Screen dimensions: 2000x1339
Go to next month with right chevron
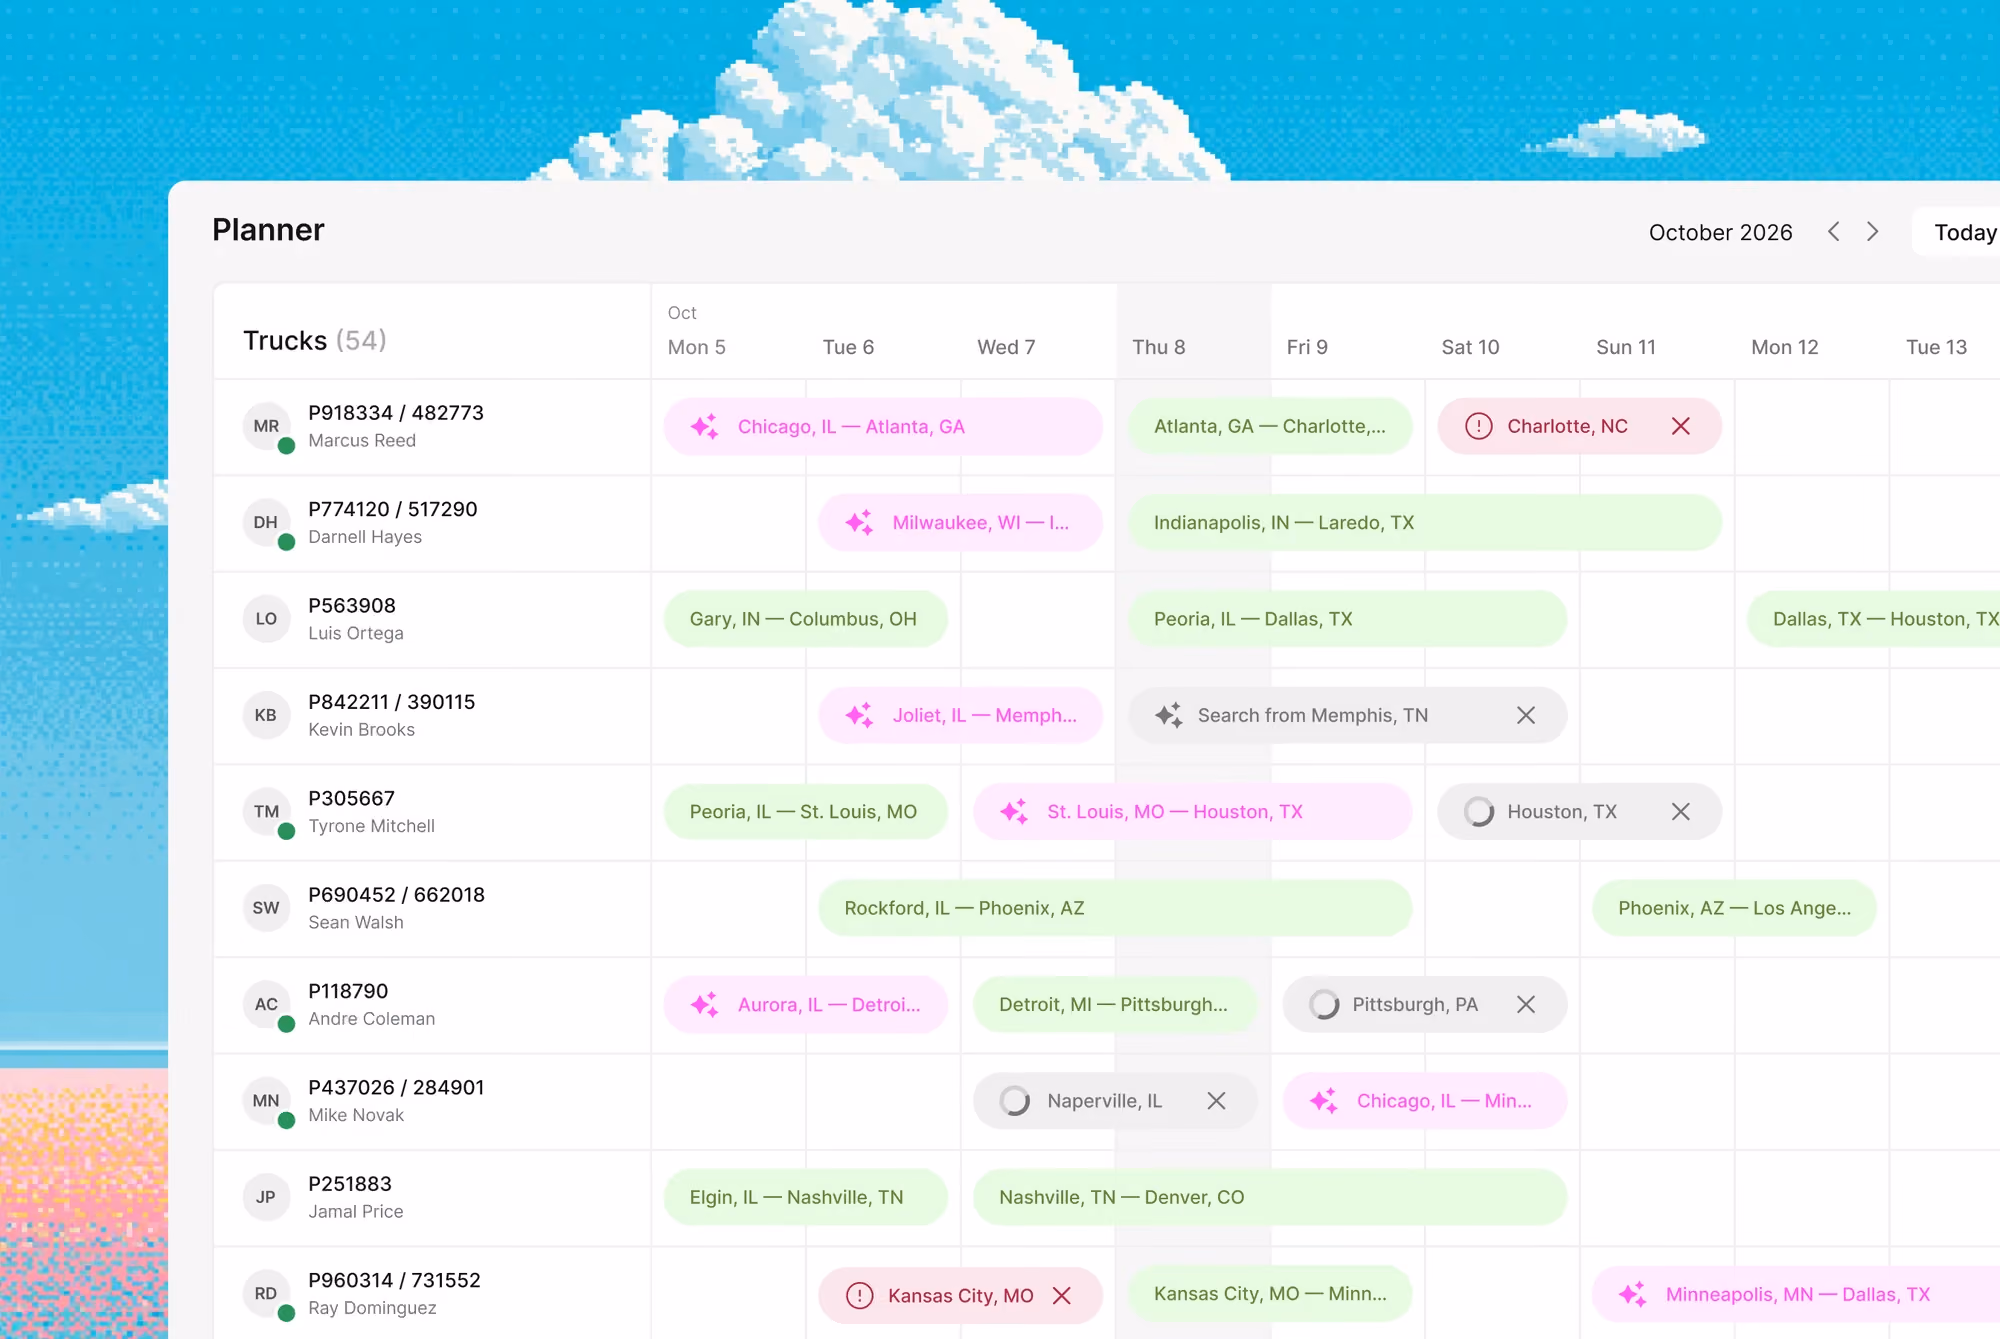pos(1872,232)
